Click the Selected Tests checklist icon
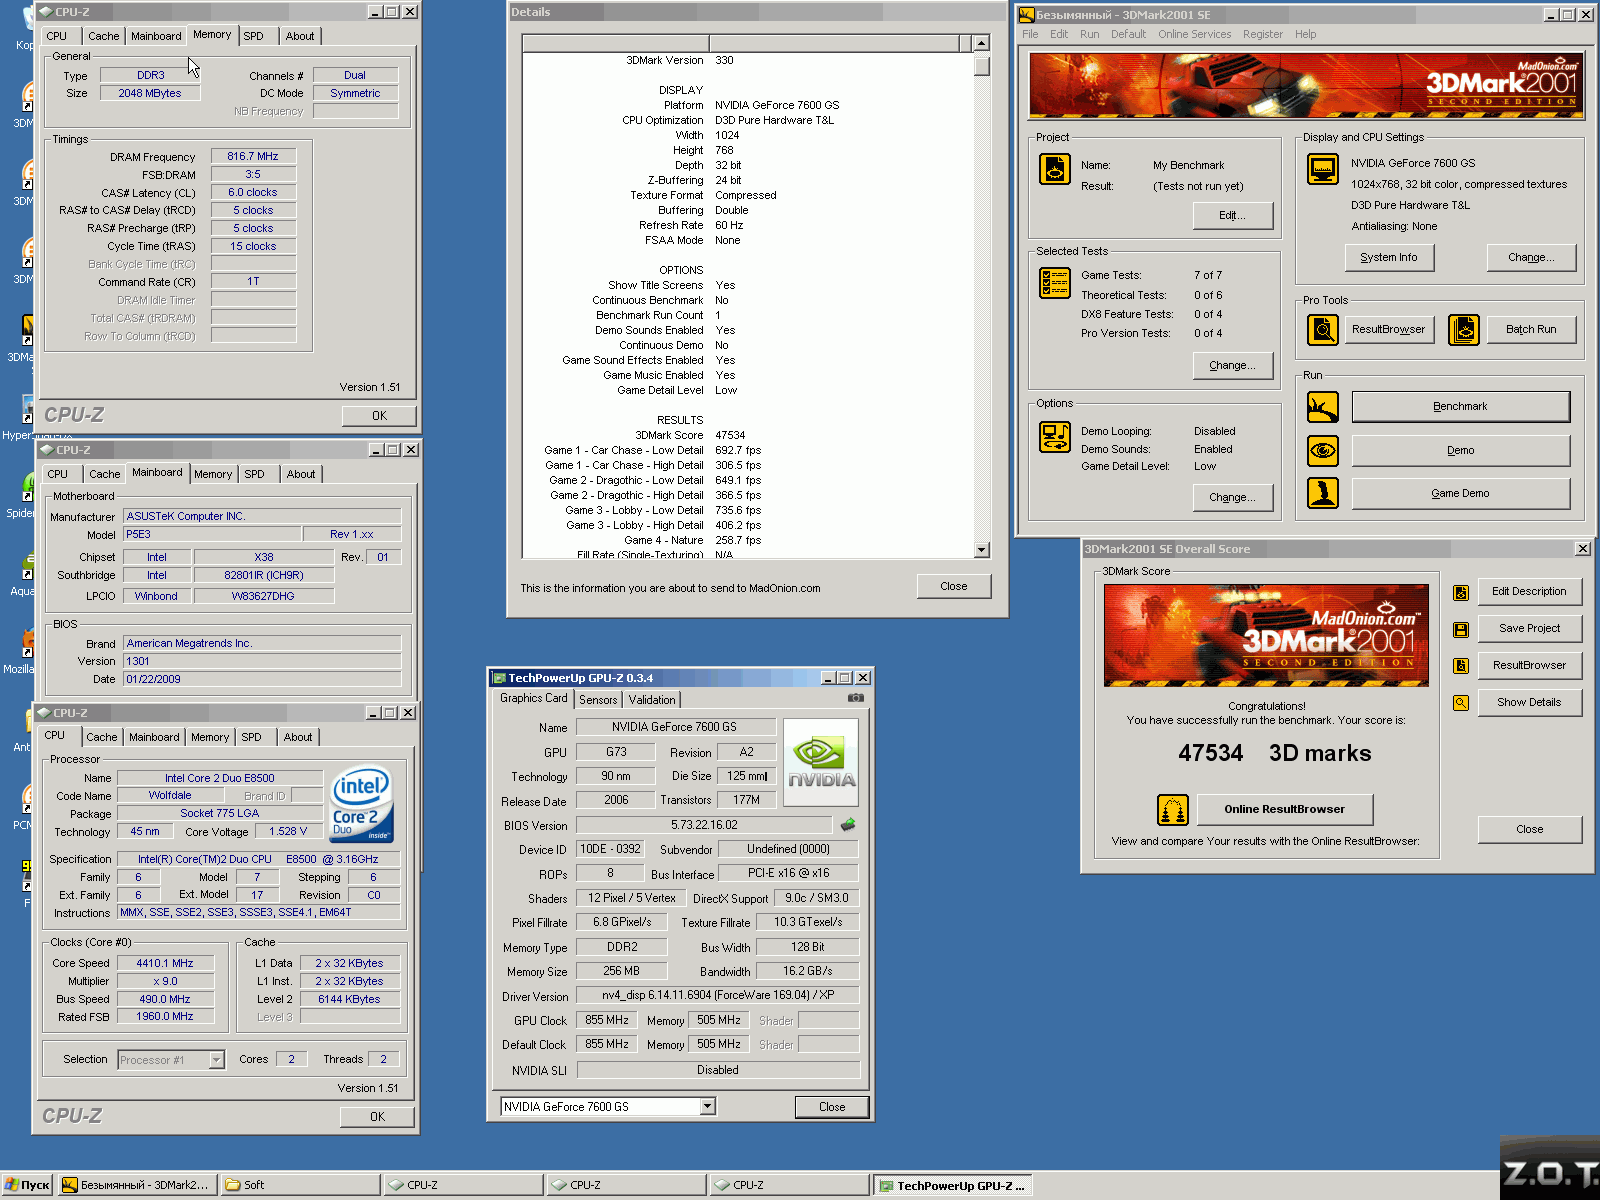This screenshot has width=1600, height=1200. [x=1054, y=283]
